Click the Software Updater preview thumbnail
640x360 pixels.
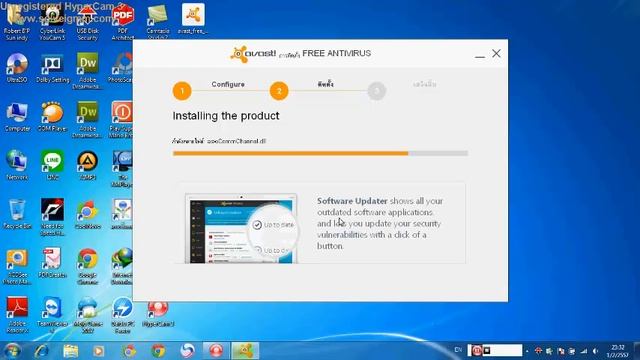pyautogui.click(x=241, y=229)
